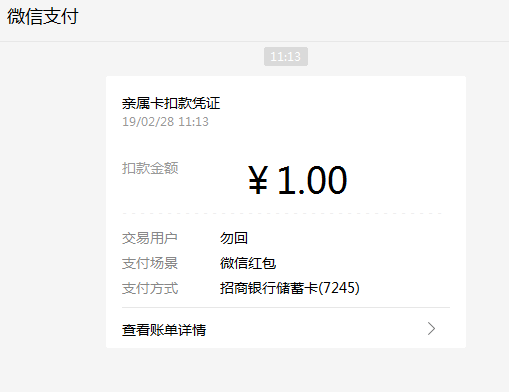The width and height of the screenshot is (509, 392).
Task: Select the 支付场景 label
Action: tap(150, 263)
